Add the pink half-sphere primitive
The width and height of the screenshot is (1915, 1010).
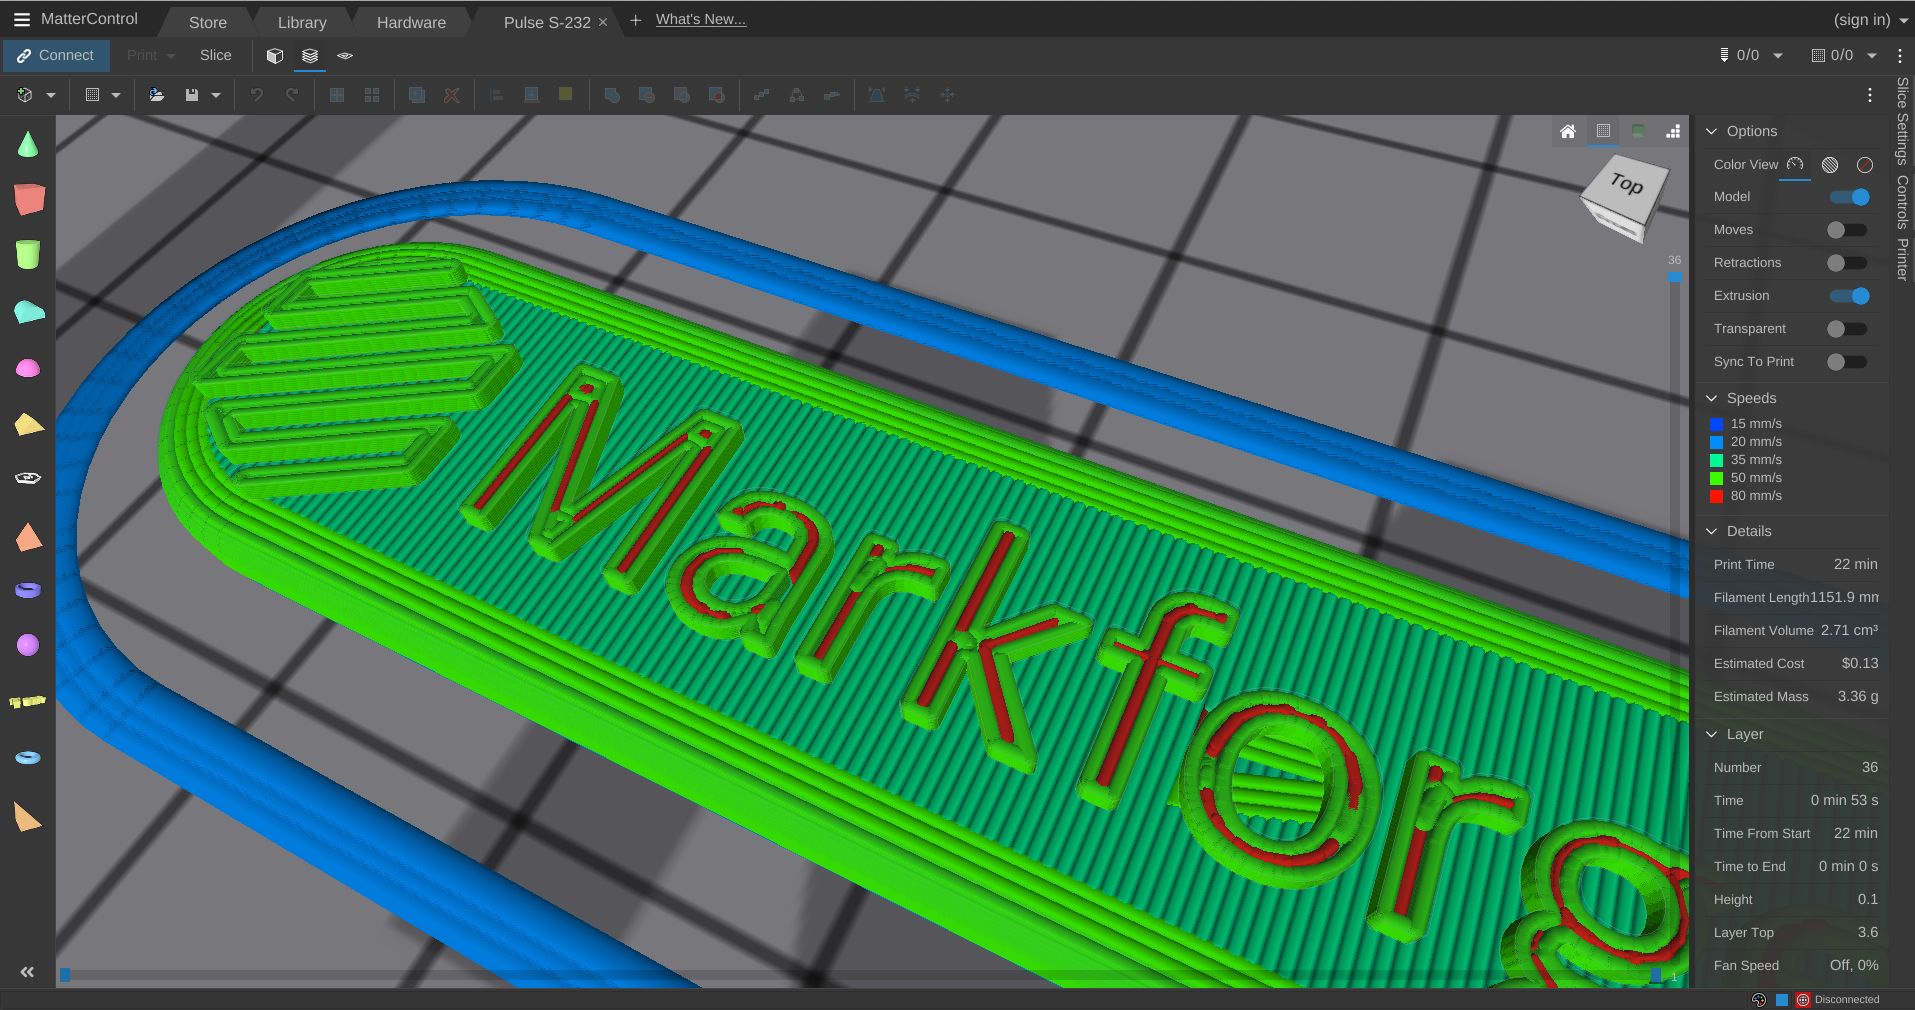pyautogui.click(x=28, y=369)
